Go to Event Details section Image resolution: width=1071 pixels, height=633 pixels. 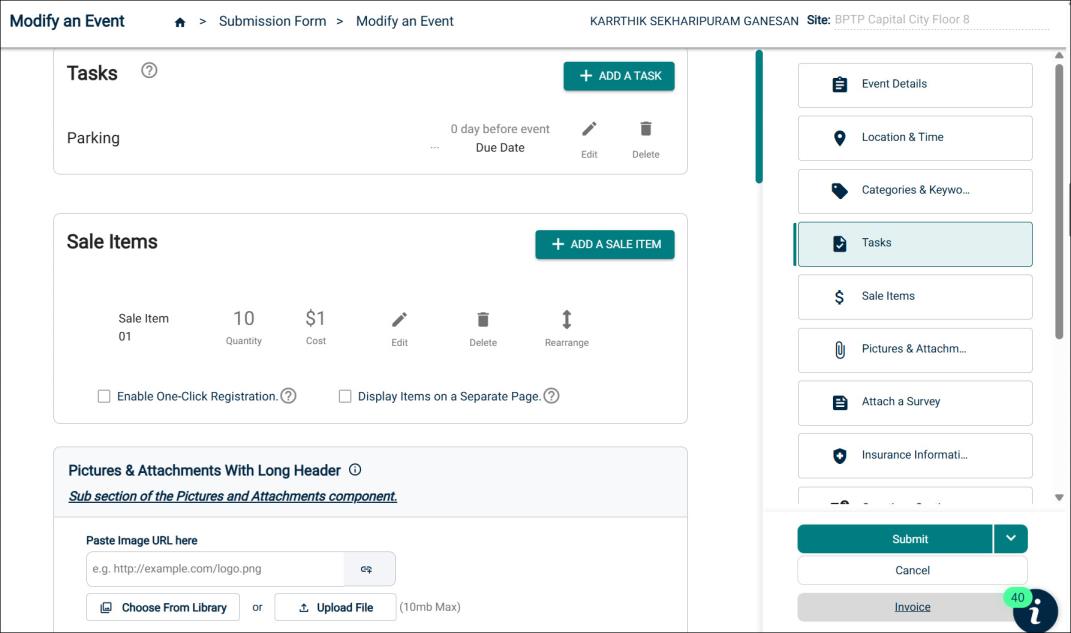tap(914, 85)
